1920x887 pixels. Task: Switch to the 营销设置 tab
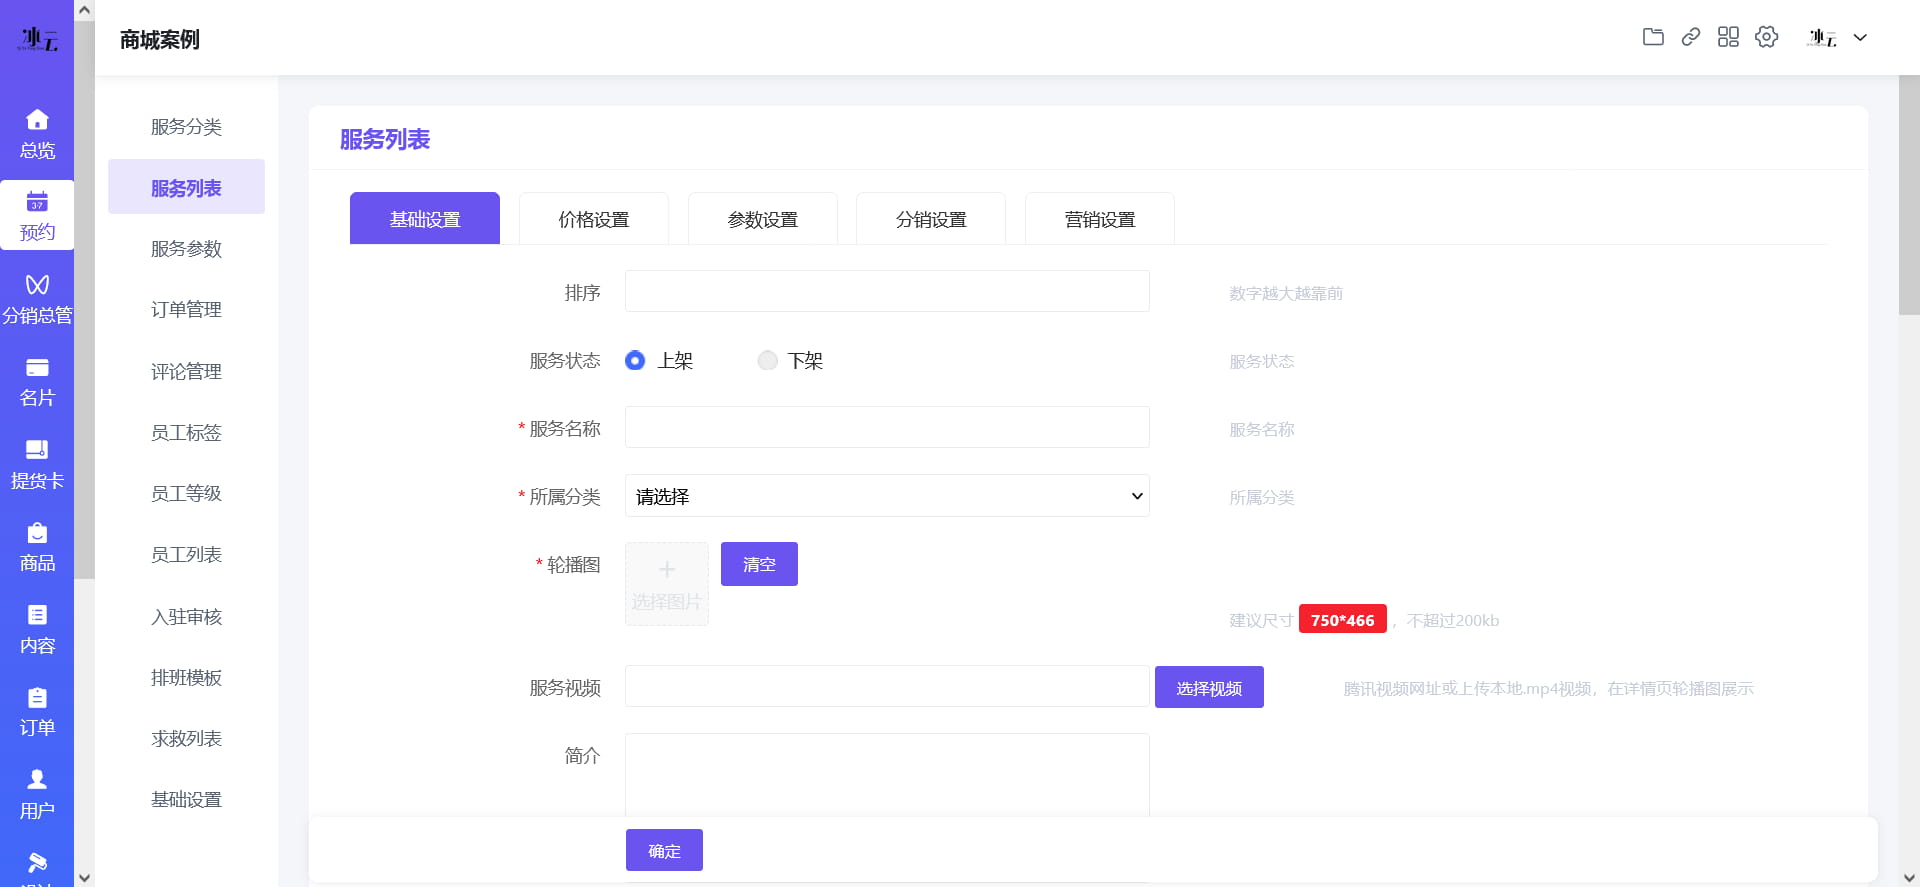[x=1100, y=219]
